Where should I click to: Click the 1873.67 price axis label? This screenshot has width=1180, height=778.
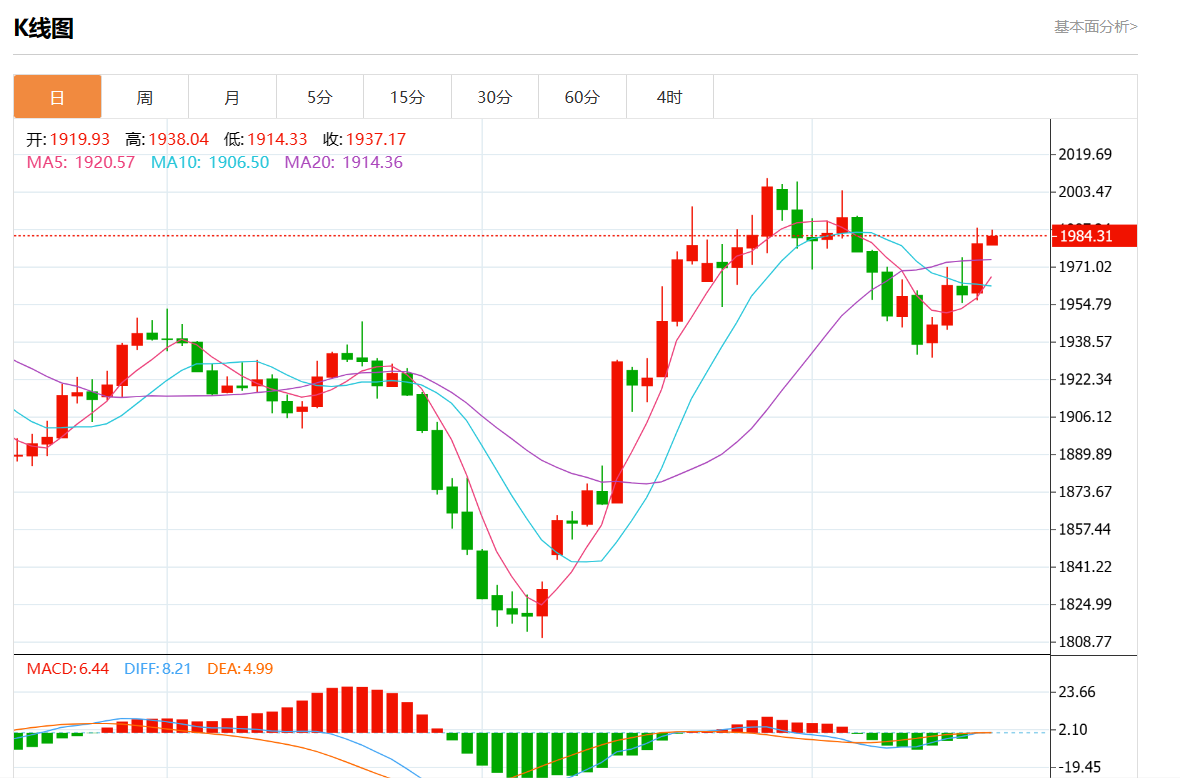(1085, 492)
